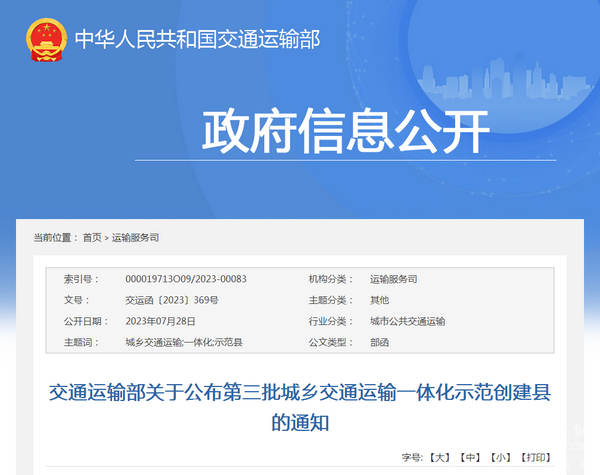Viewport: 600px width, 475px height.
Task: Click the 主题分类 value 其他
Action: click(379, 300)
